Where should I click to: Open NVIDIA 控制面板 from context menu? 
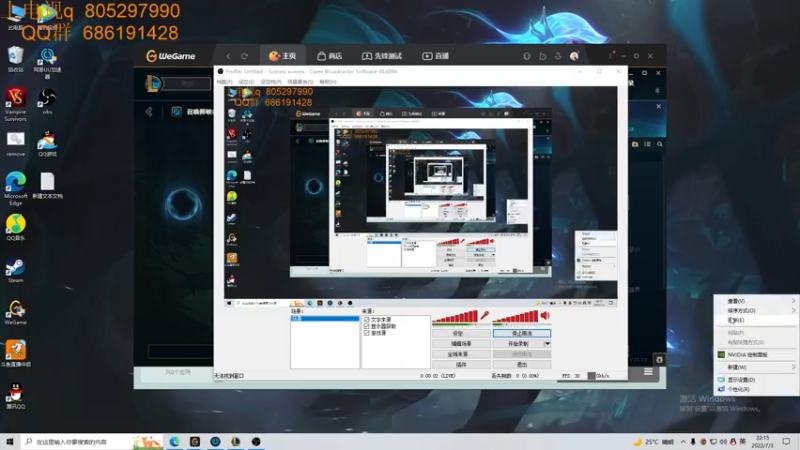tap(756, 355)
